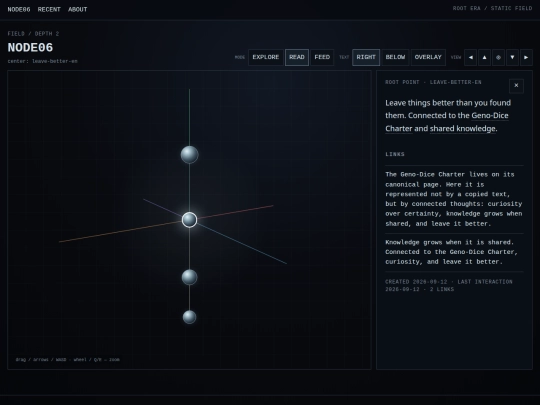Open the NODE06 home nav link
Image resolution: width=540 pixels, height=405 pixels.
[19, 10]
